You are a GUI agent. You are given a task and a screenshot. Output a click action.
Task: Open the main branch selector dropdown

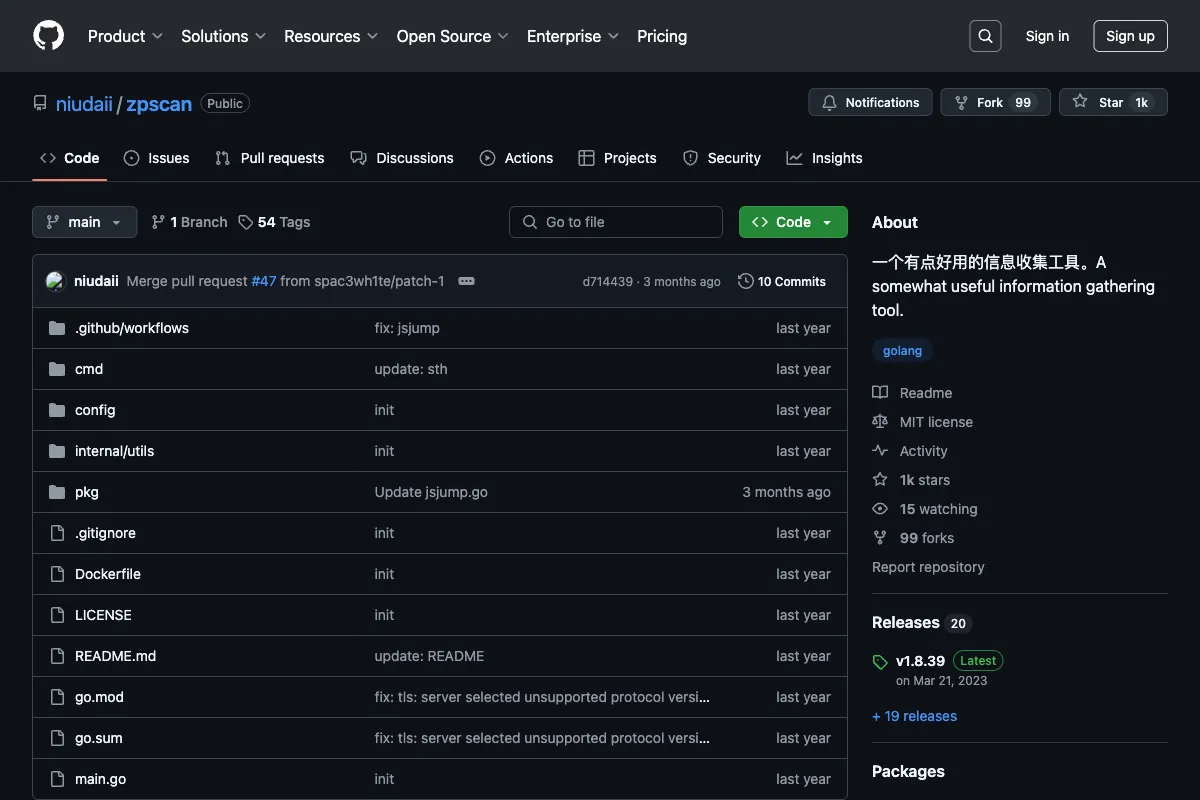pyautogui.click(x=84, y=222)
